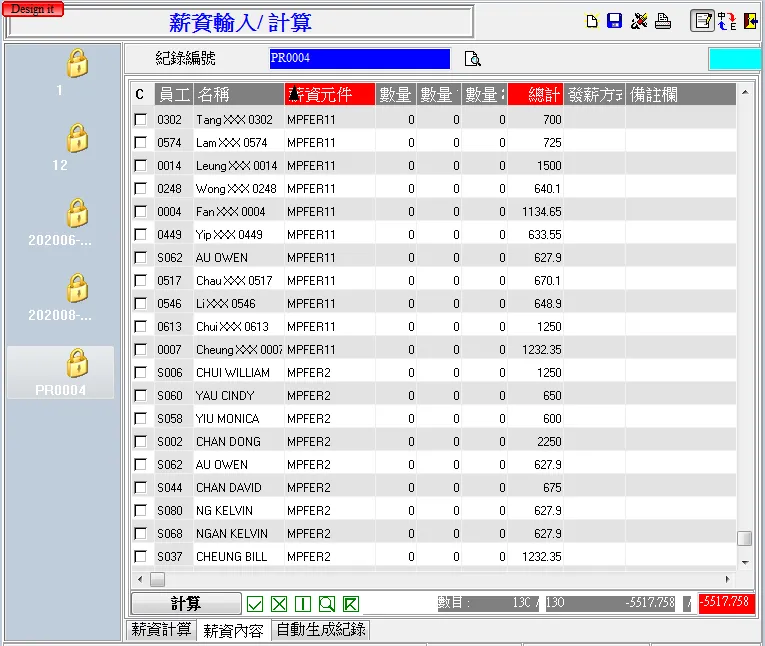765x646 pixels.
Task: Click the new record icon
Action: tap(592, 21)
